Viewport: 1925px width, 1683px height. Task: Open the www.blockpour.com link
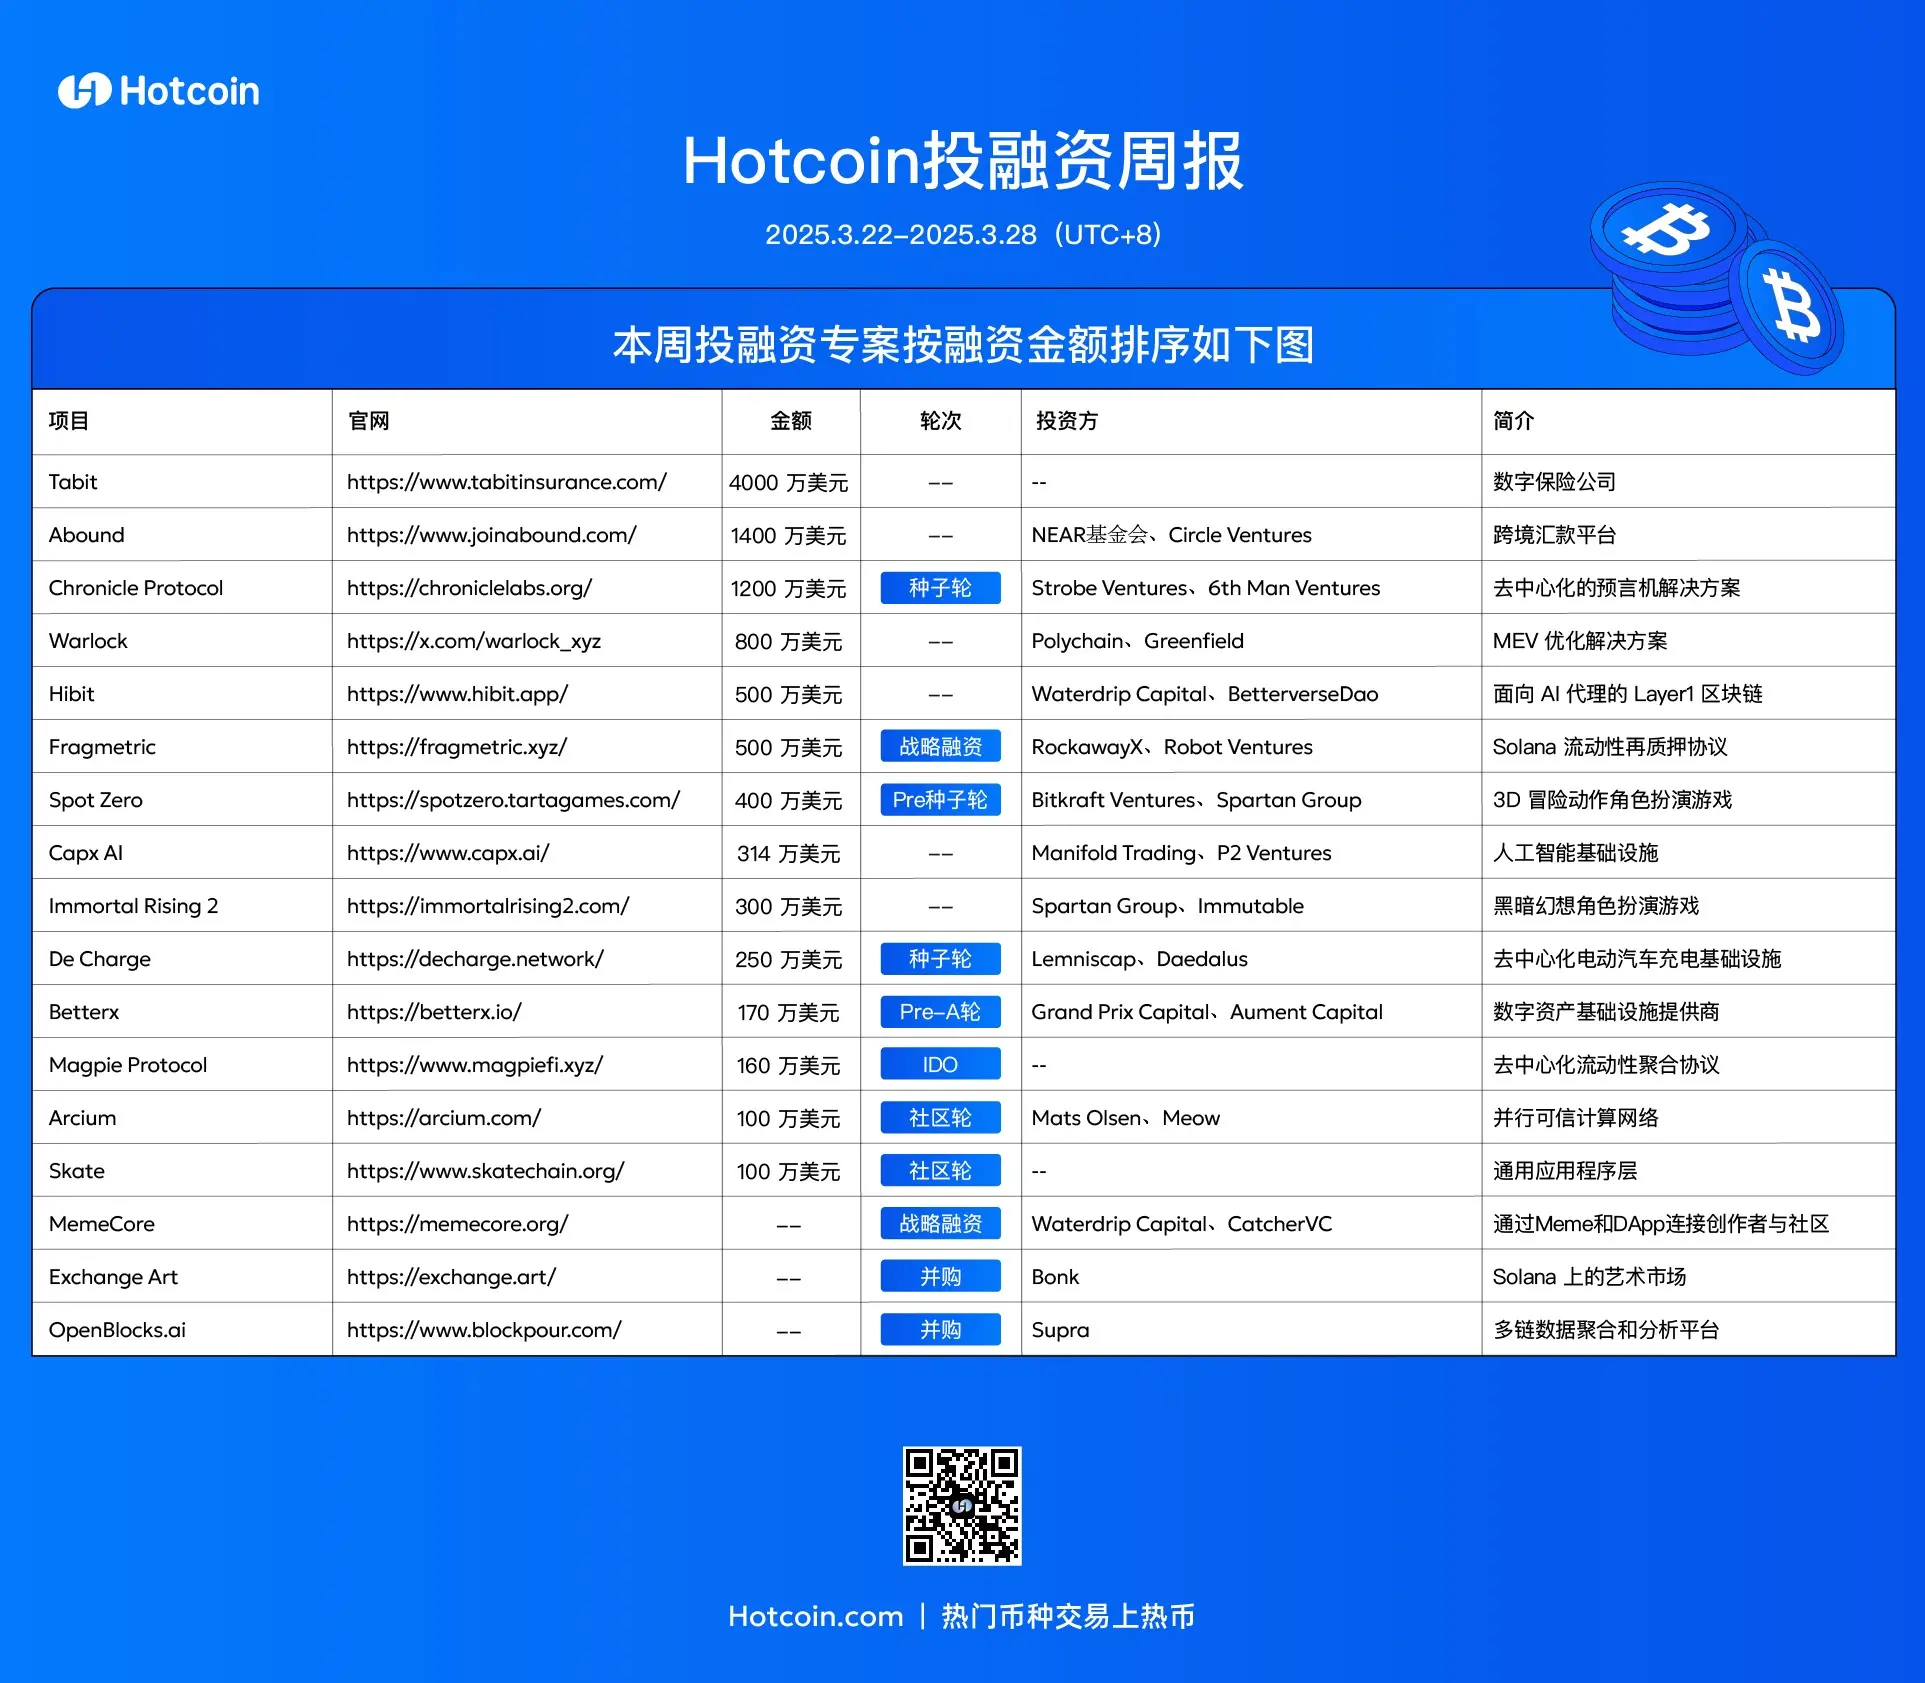point(484,1330)
